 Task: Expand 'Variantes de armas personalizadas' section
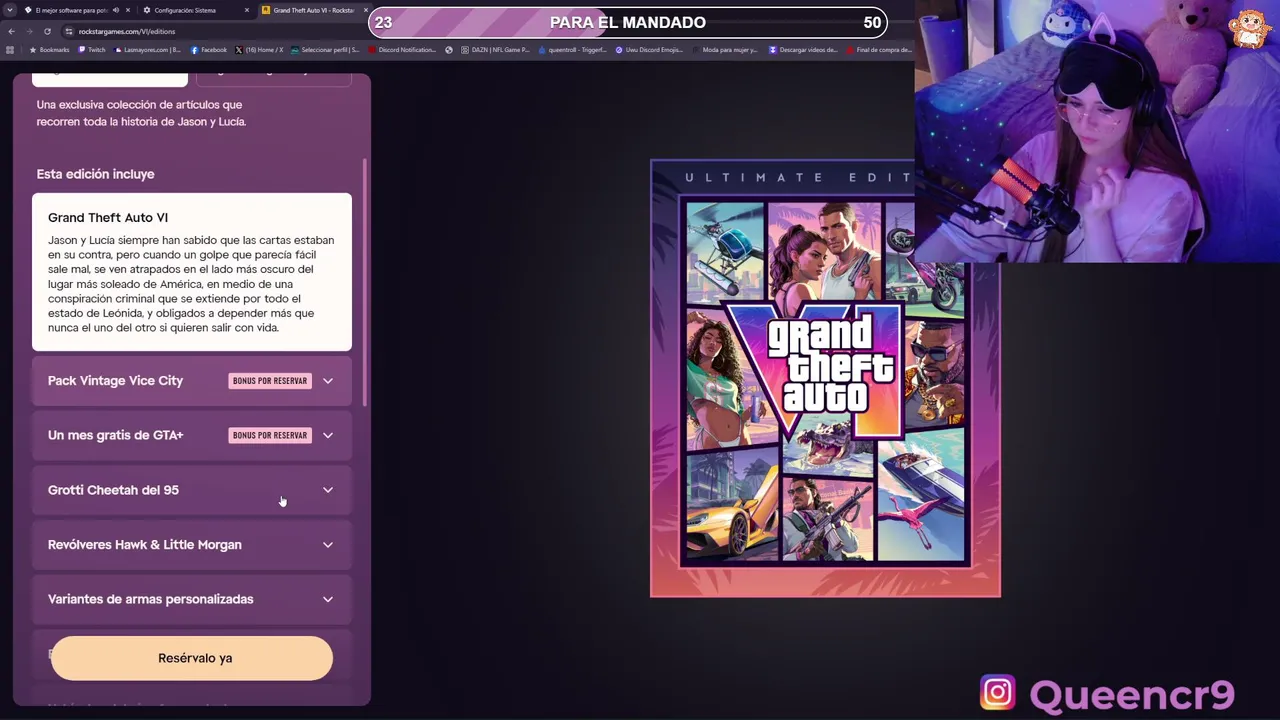coord(192,599)
